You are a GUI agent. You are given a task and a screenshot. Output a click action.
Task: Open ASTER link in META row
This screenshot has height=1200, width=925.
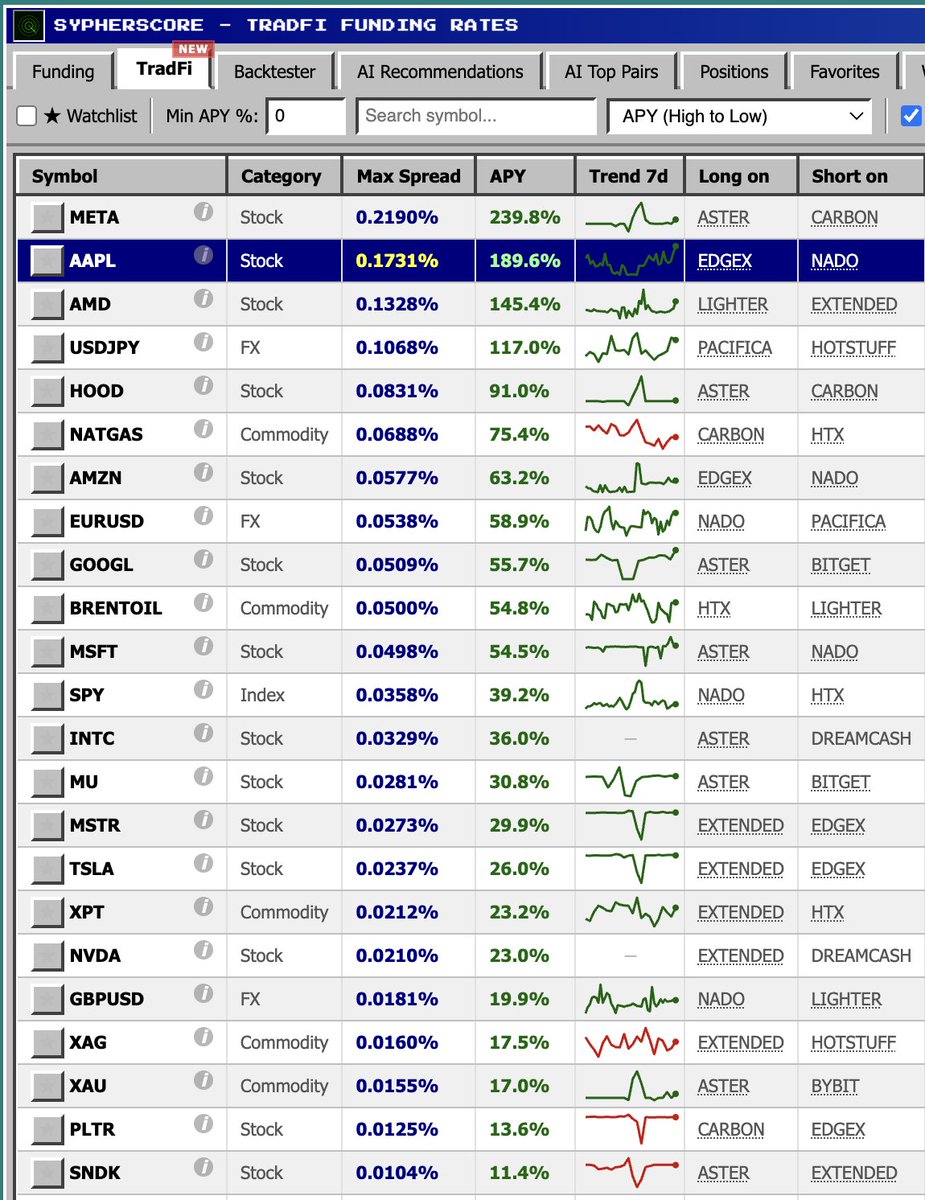tap(723, 217)
